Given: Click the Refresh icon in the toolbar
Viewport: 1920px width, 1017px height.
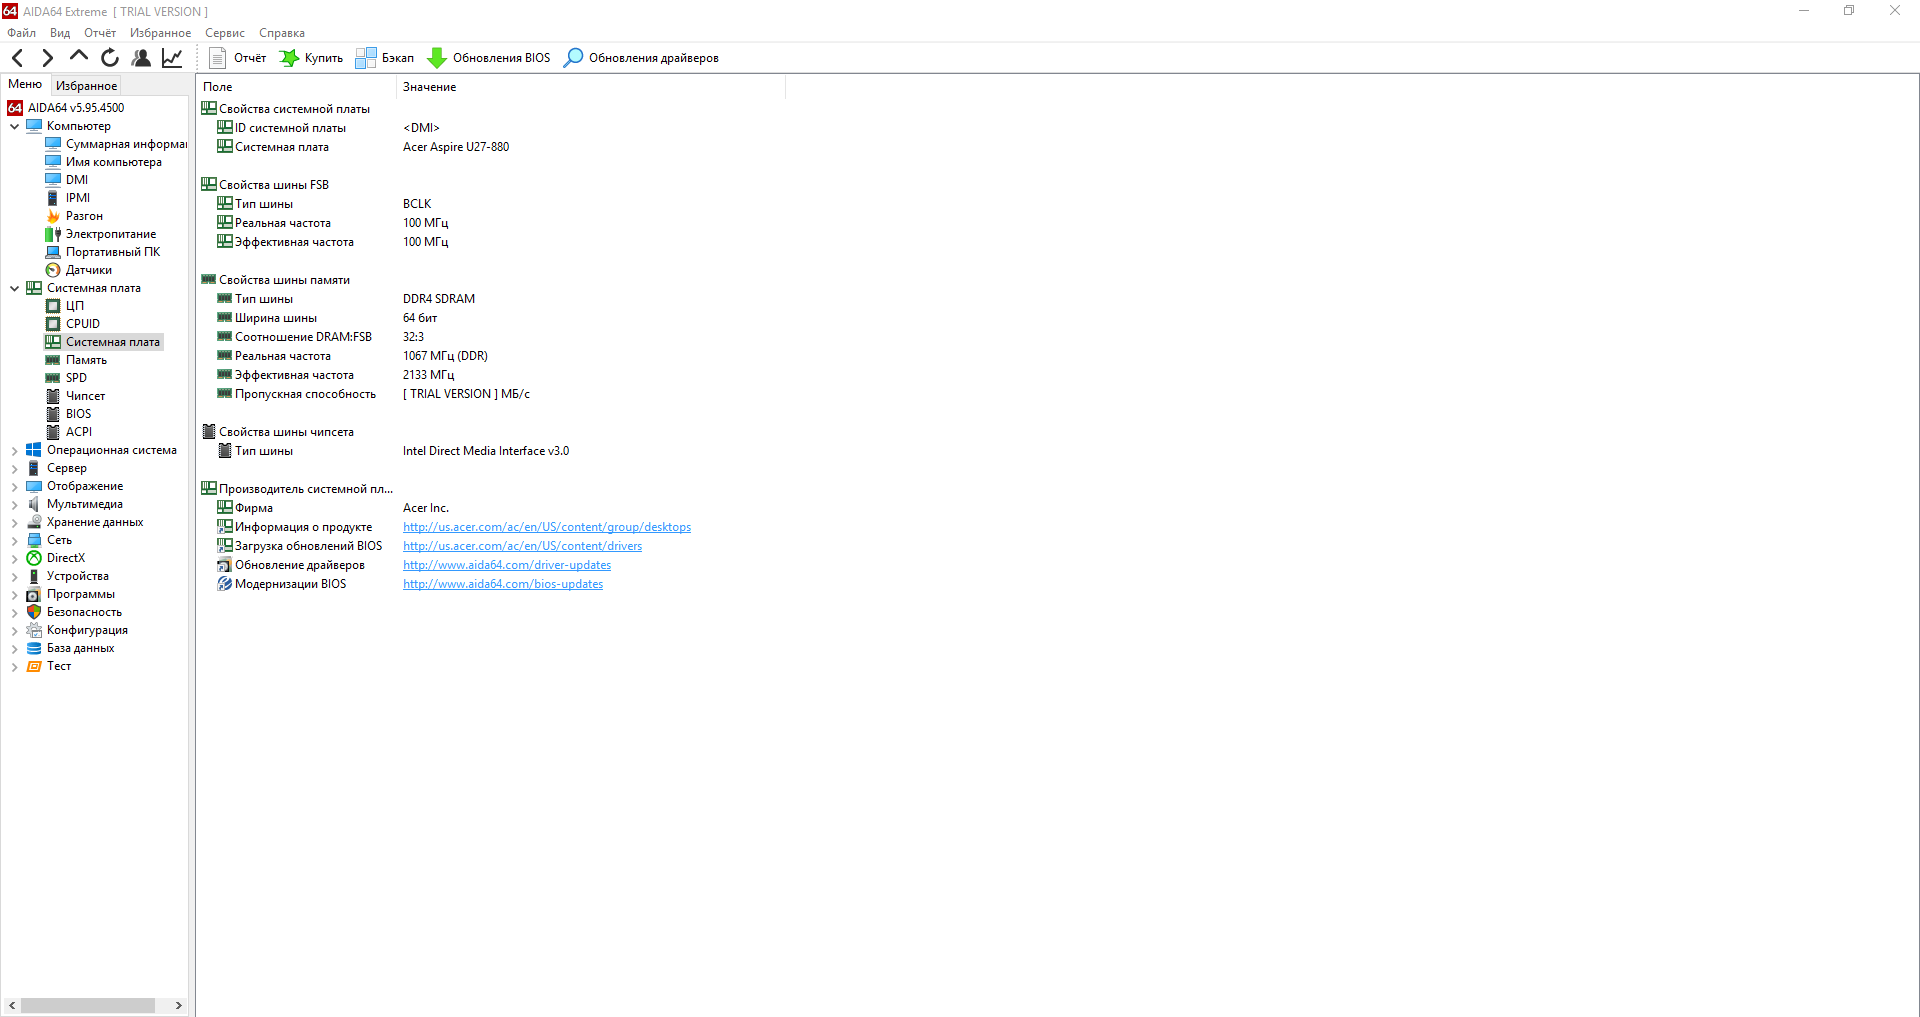Looking at the screenshot, I should [110, 58].
